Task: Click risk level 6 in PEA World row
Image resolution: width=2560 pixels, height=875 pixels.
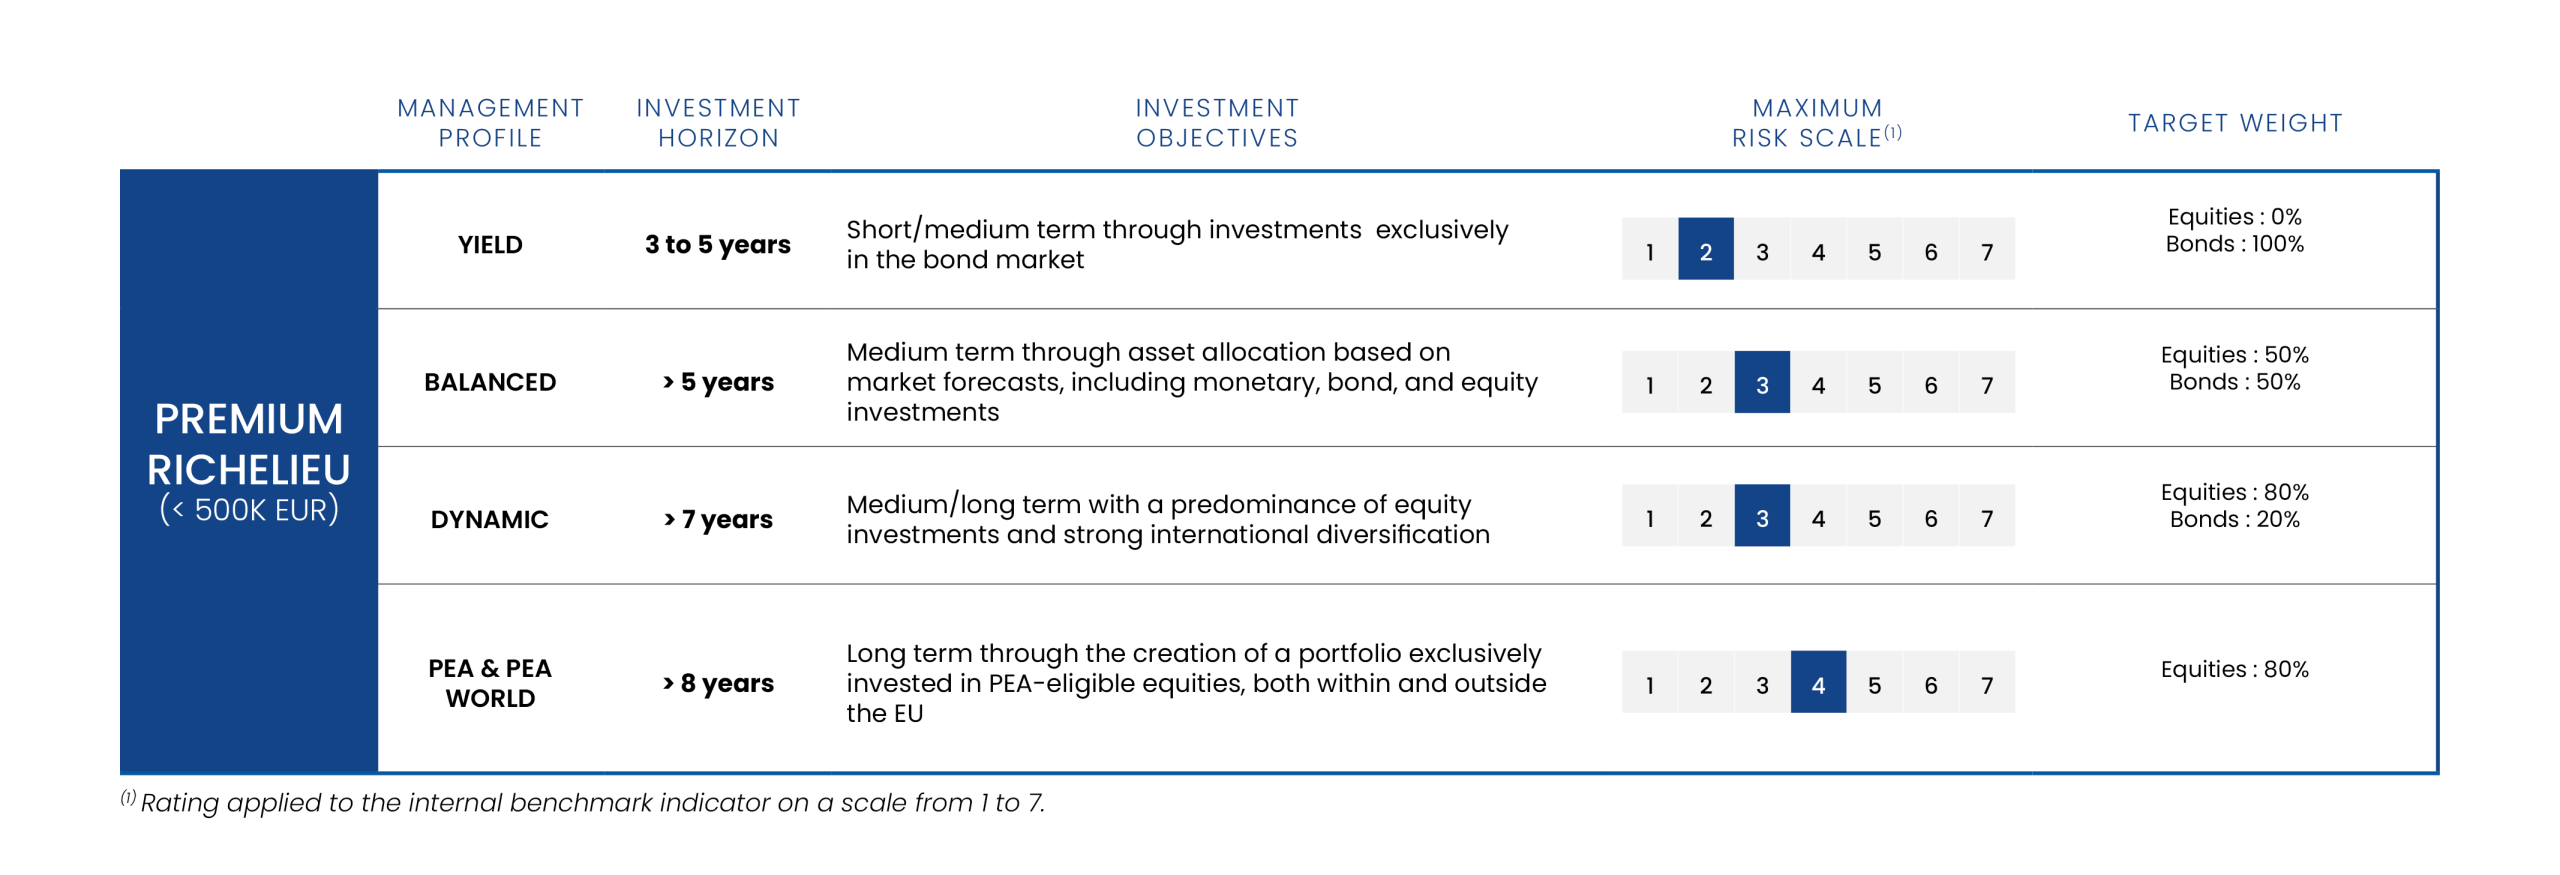Action: point(1930,682)
